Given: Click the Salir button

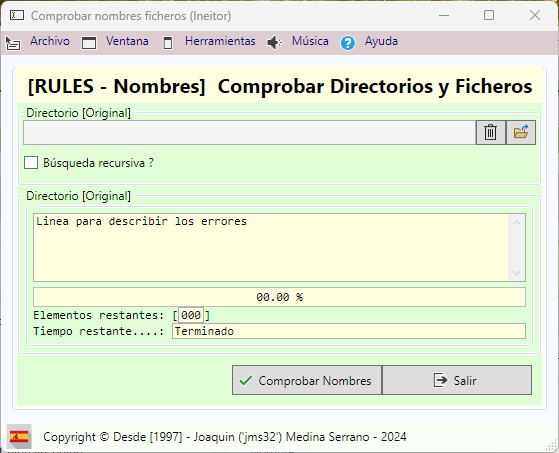Looking at the screenshot, I should (457, 380).
